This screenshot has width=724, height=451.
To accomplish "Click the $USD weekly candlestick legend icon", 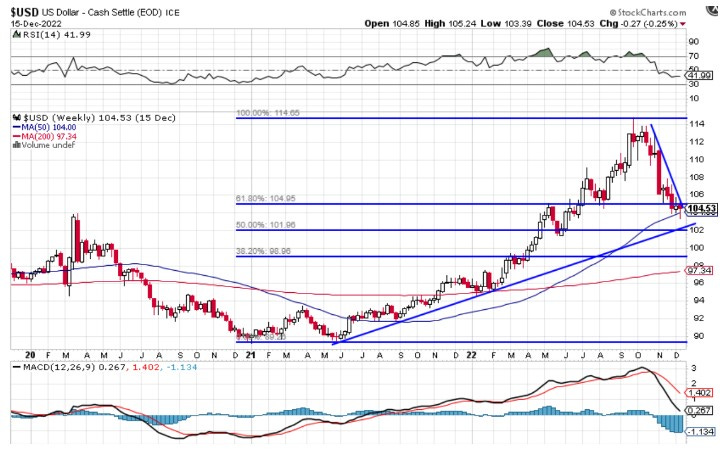I will pos(13,118).
